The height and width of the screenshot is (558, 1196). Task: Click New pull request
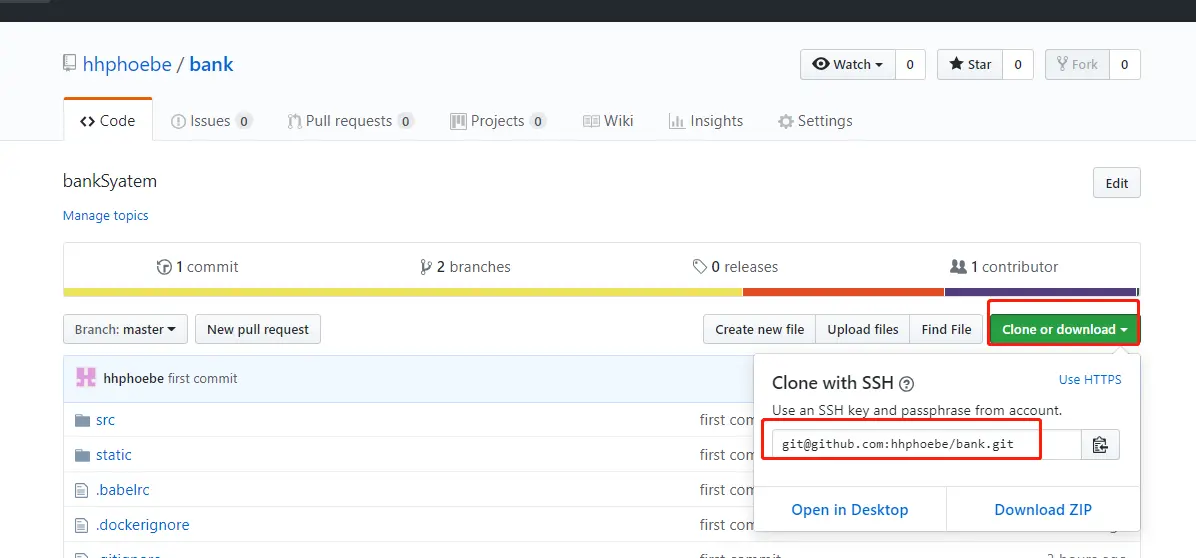tap(258, 329)
